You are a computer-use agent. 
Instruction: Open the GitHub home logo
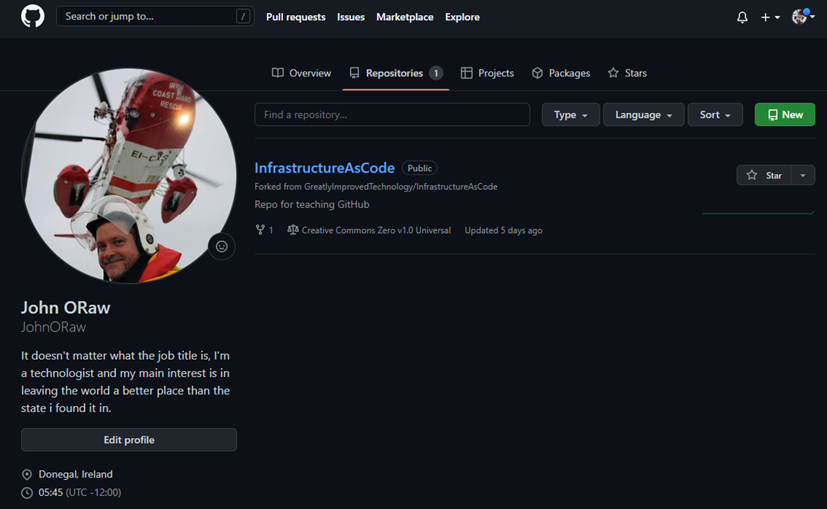click(x=33, y=16)
